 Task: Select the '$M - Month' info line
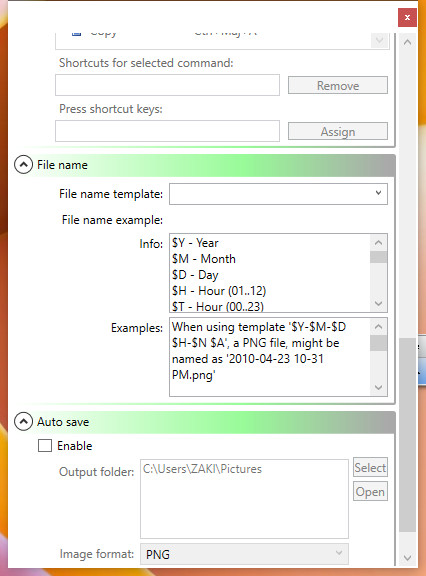click(203, 259)
